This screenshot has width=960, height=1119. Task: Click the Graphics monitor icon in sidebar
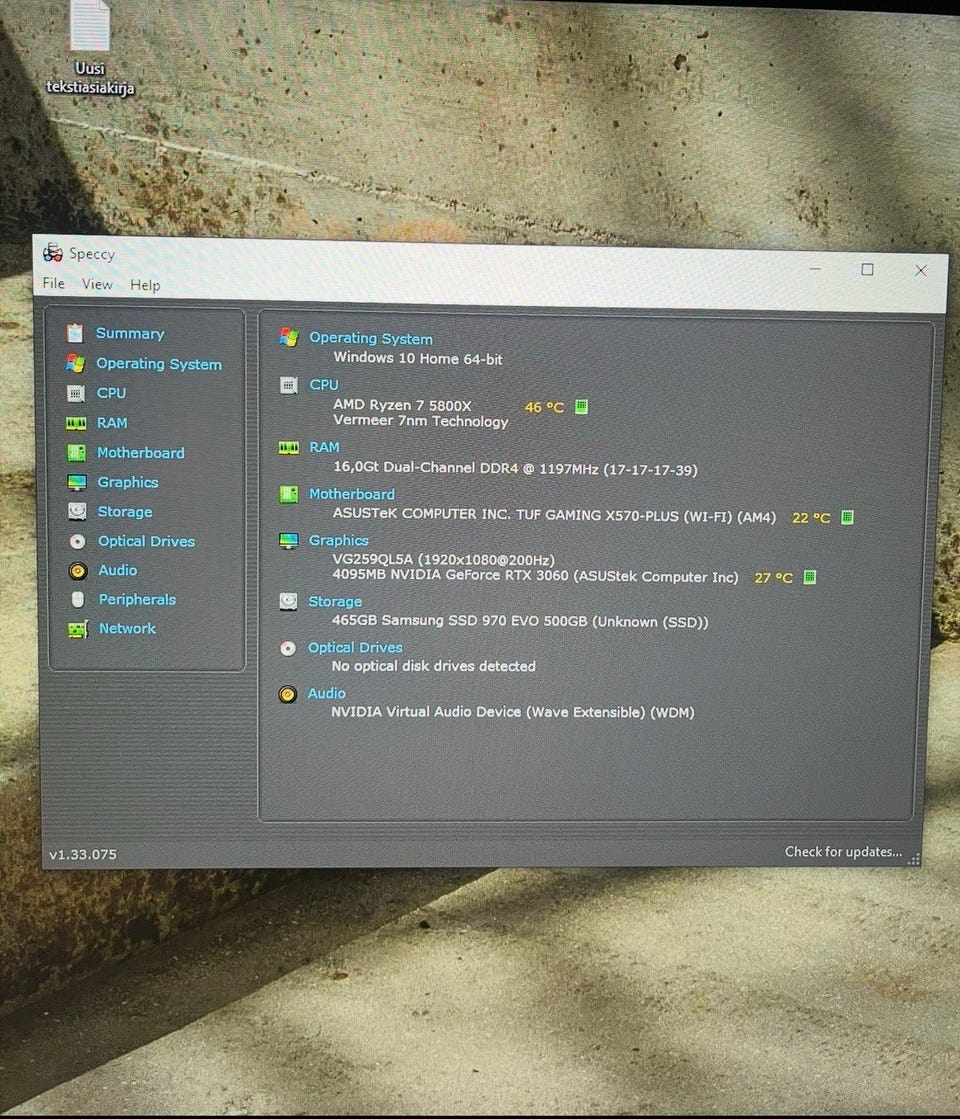(77, 482)
